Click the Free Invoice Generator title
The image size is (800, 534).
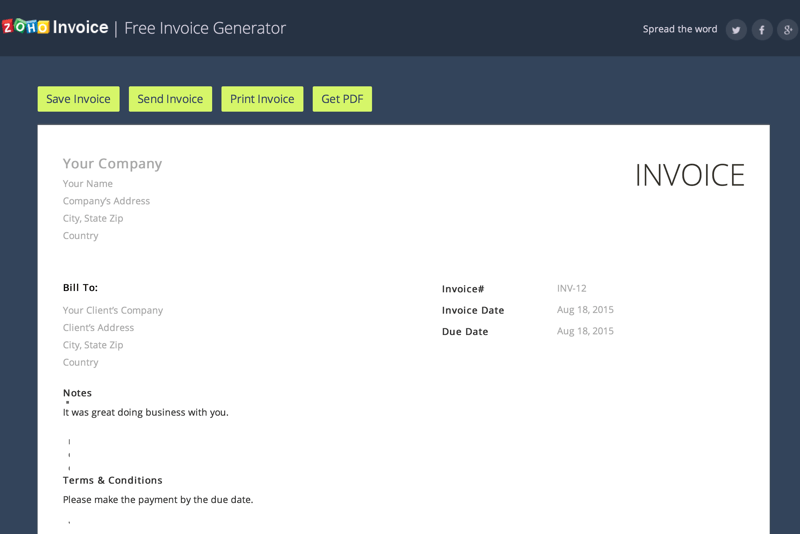pyautogui.click(x=205, y=28)
